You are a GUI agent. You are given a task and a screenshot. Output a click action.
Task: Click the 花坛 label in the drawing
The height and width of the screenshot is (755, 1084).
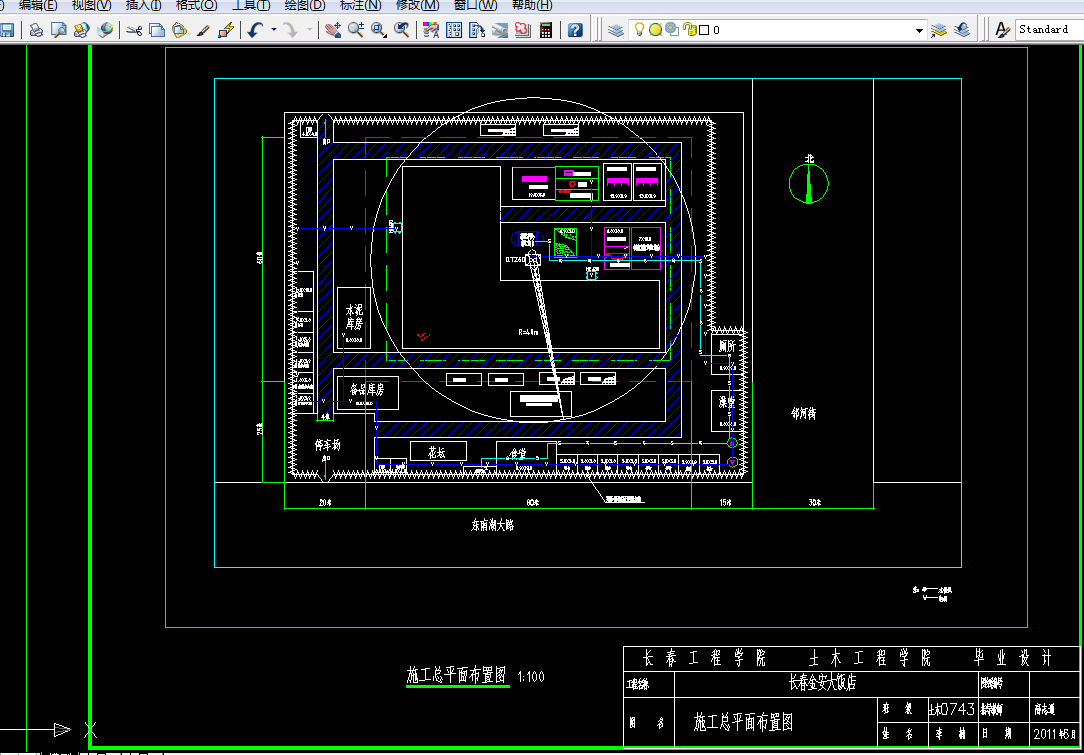[438, 452]
